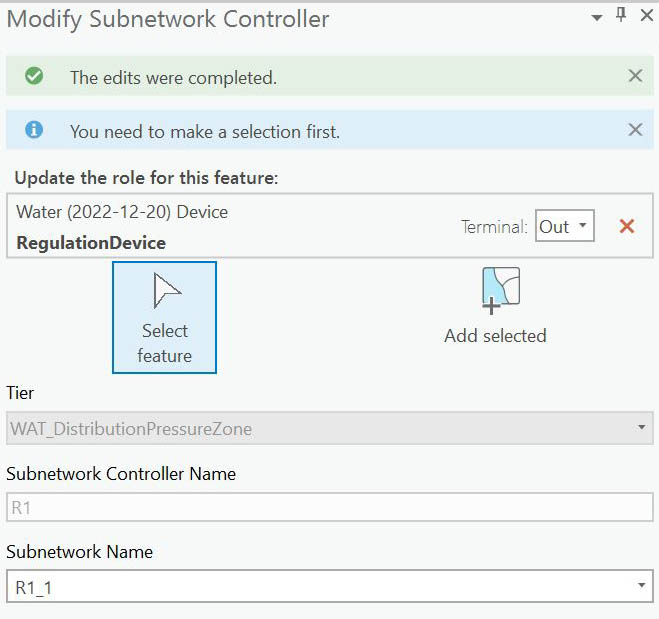This screenshot has width=659, height=619.
Task: Click the green success checkmark icon
Action: (x=34, y=76)
